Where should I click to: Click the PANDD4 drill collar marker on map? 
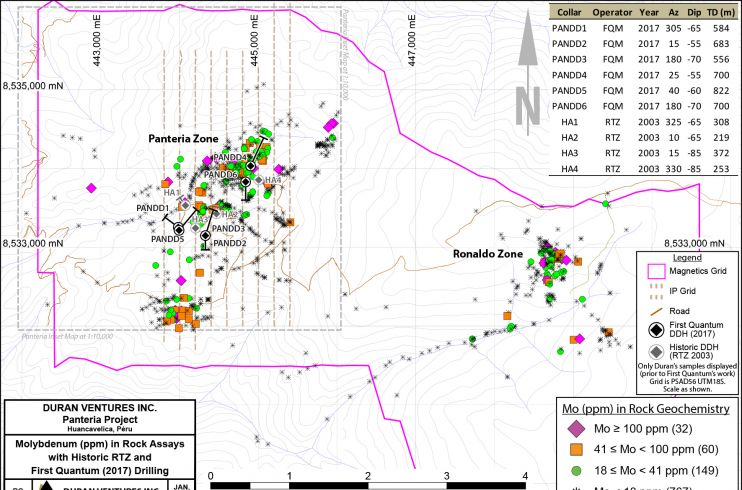click(x=250, y=166)
